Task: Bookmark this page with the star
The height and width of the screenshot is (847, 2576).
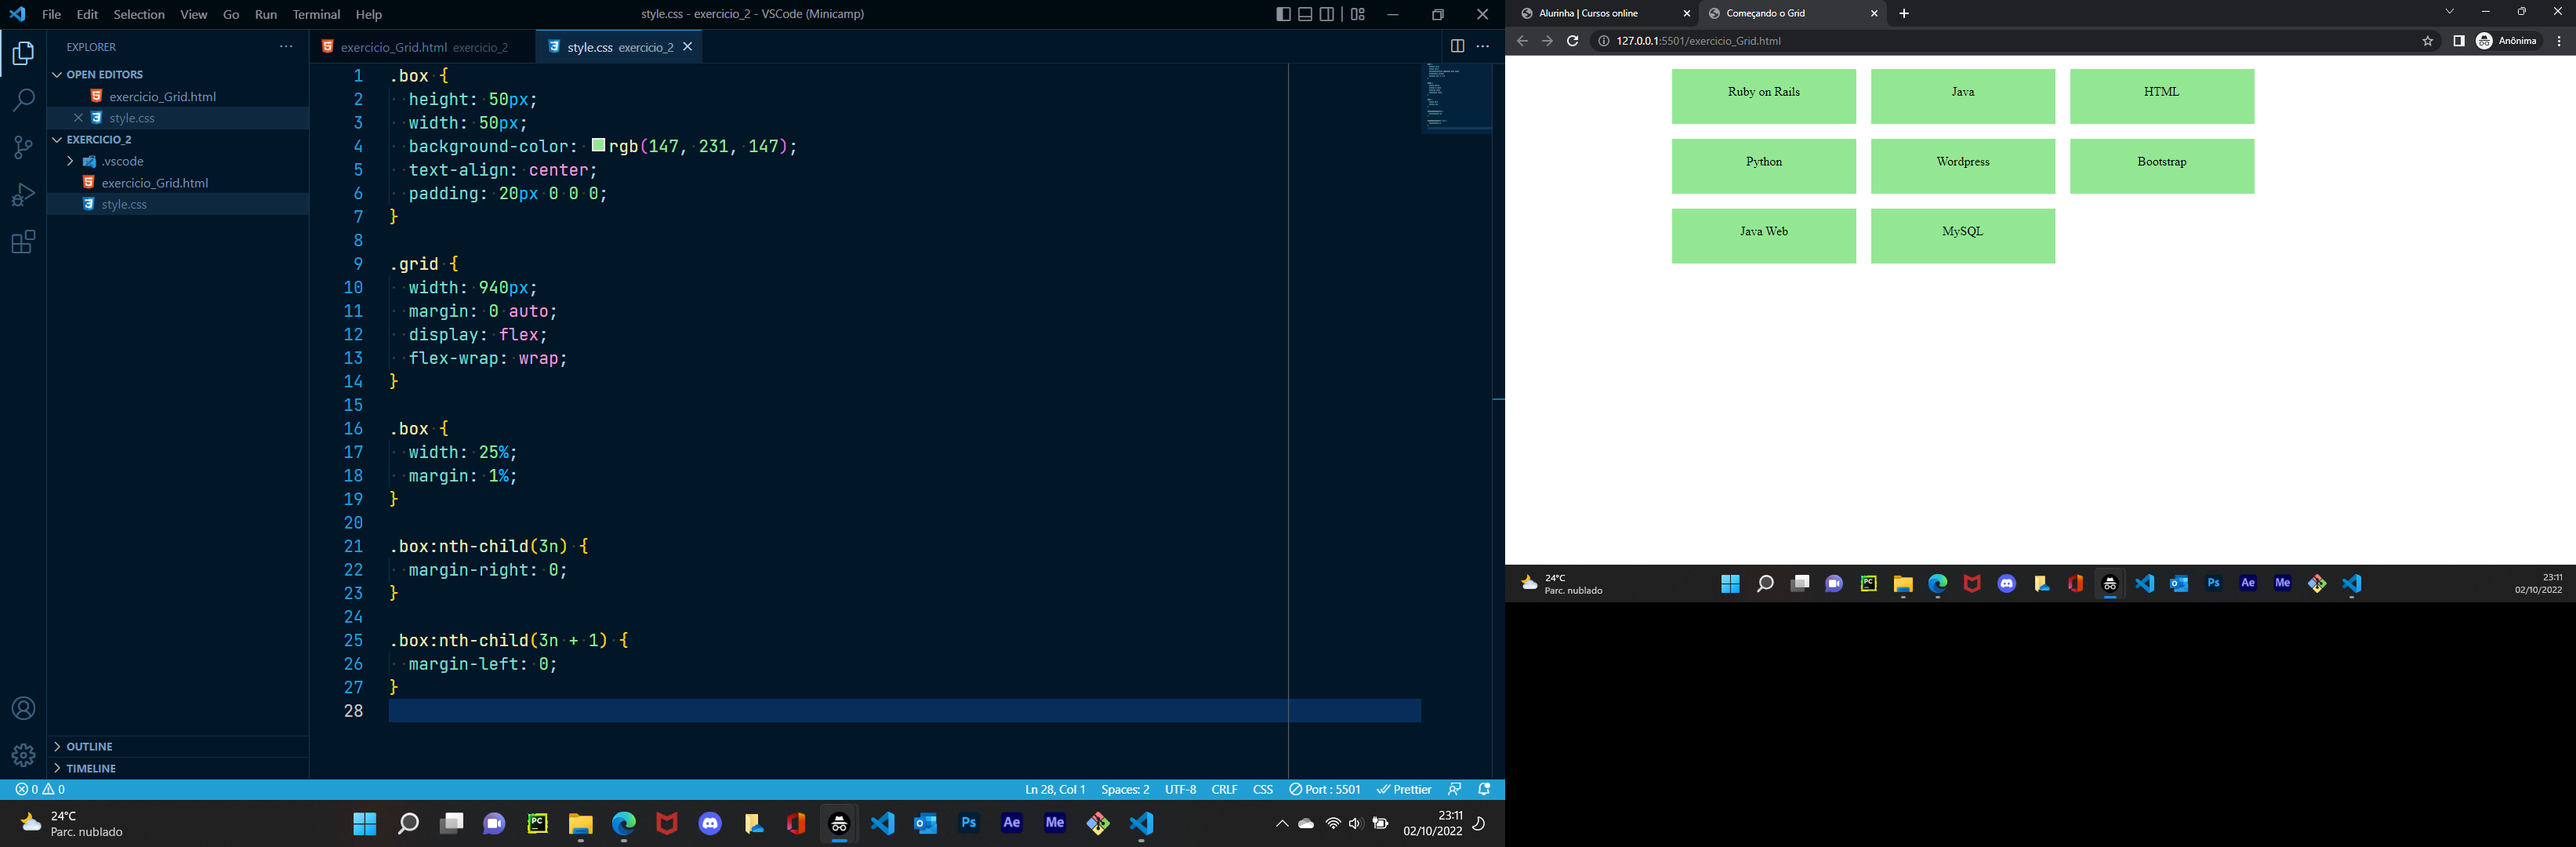Action: pyautogui.click(x=2427, y=41)
